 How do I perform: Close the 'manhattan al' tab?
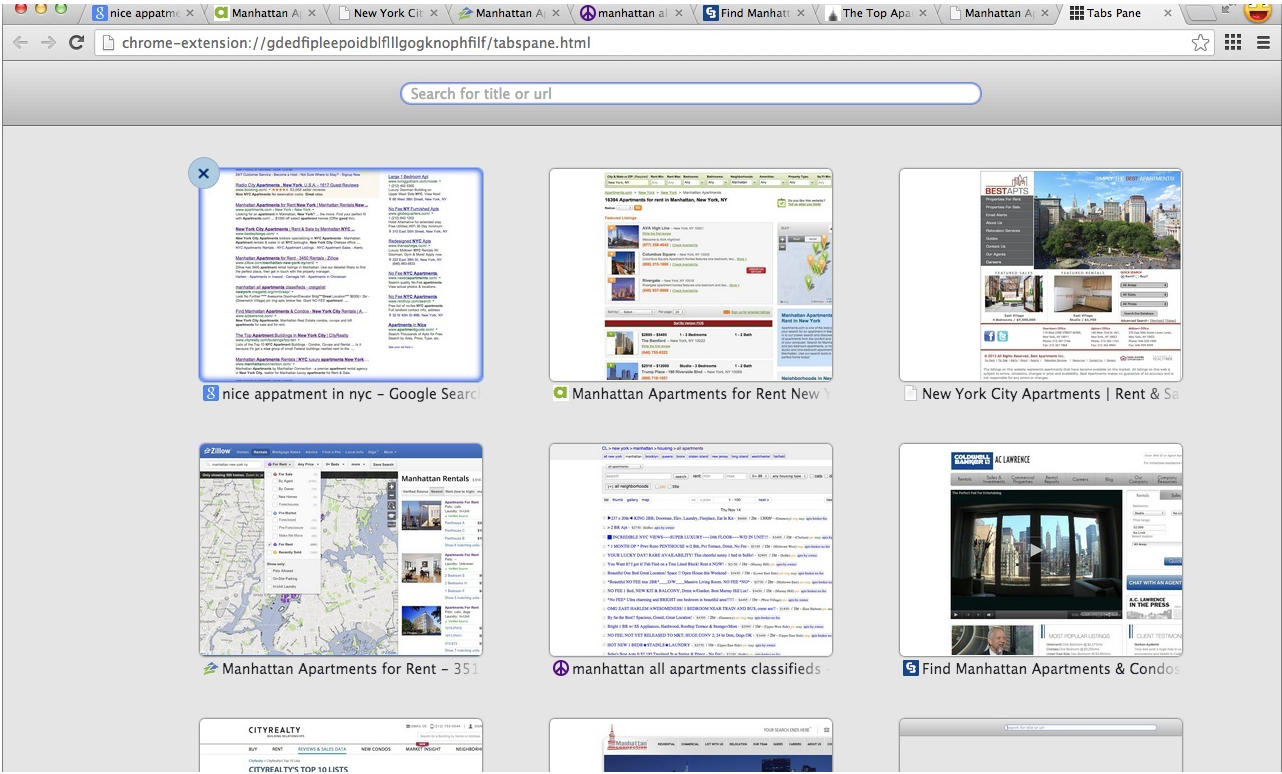pos(679,14)
